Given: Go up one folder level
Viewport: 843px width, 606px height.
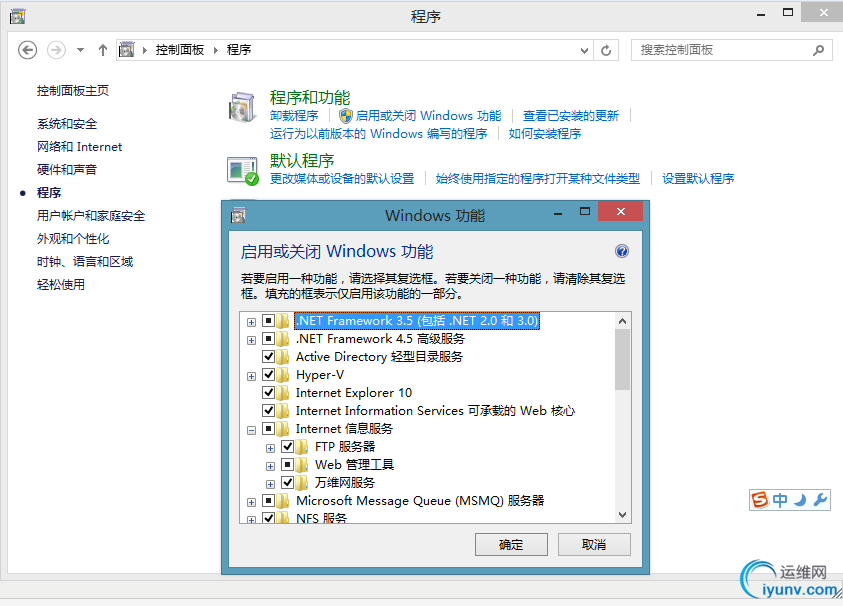Looking at the screenshot, I should pos(103,50).
